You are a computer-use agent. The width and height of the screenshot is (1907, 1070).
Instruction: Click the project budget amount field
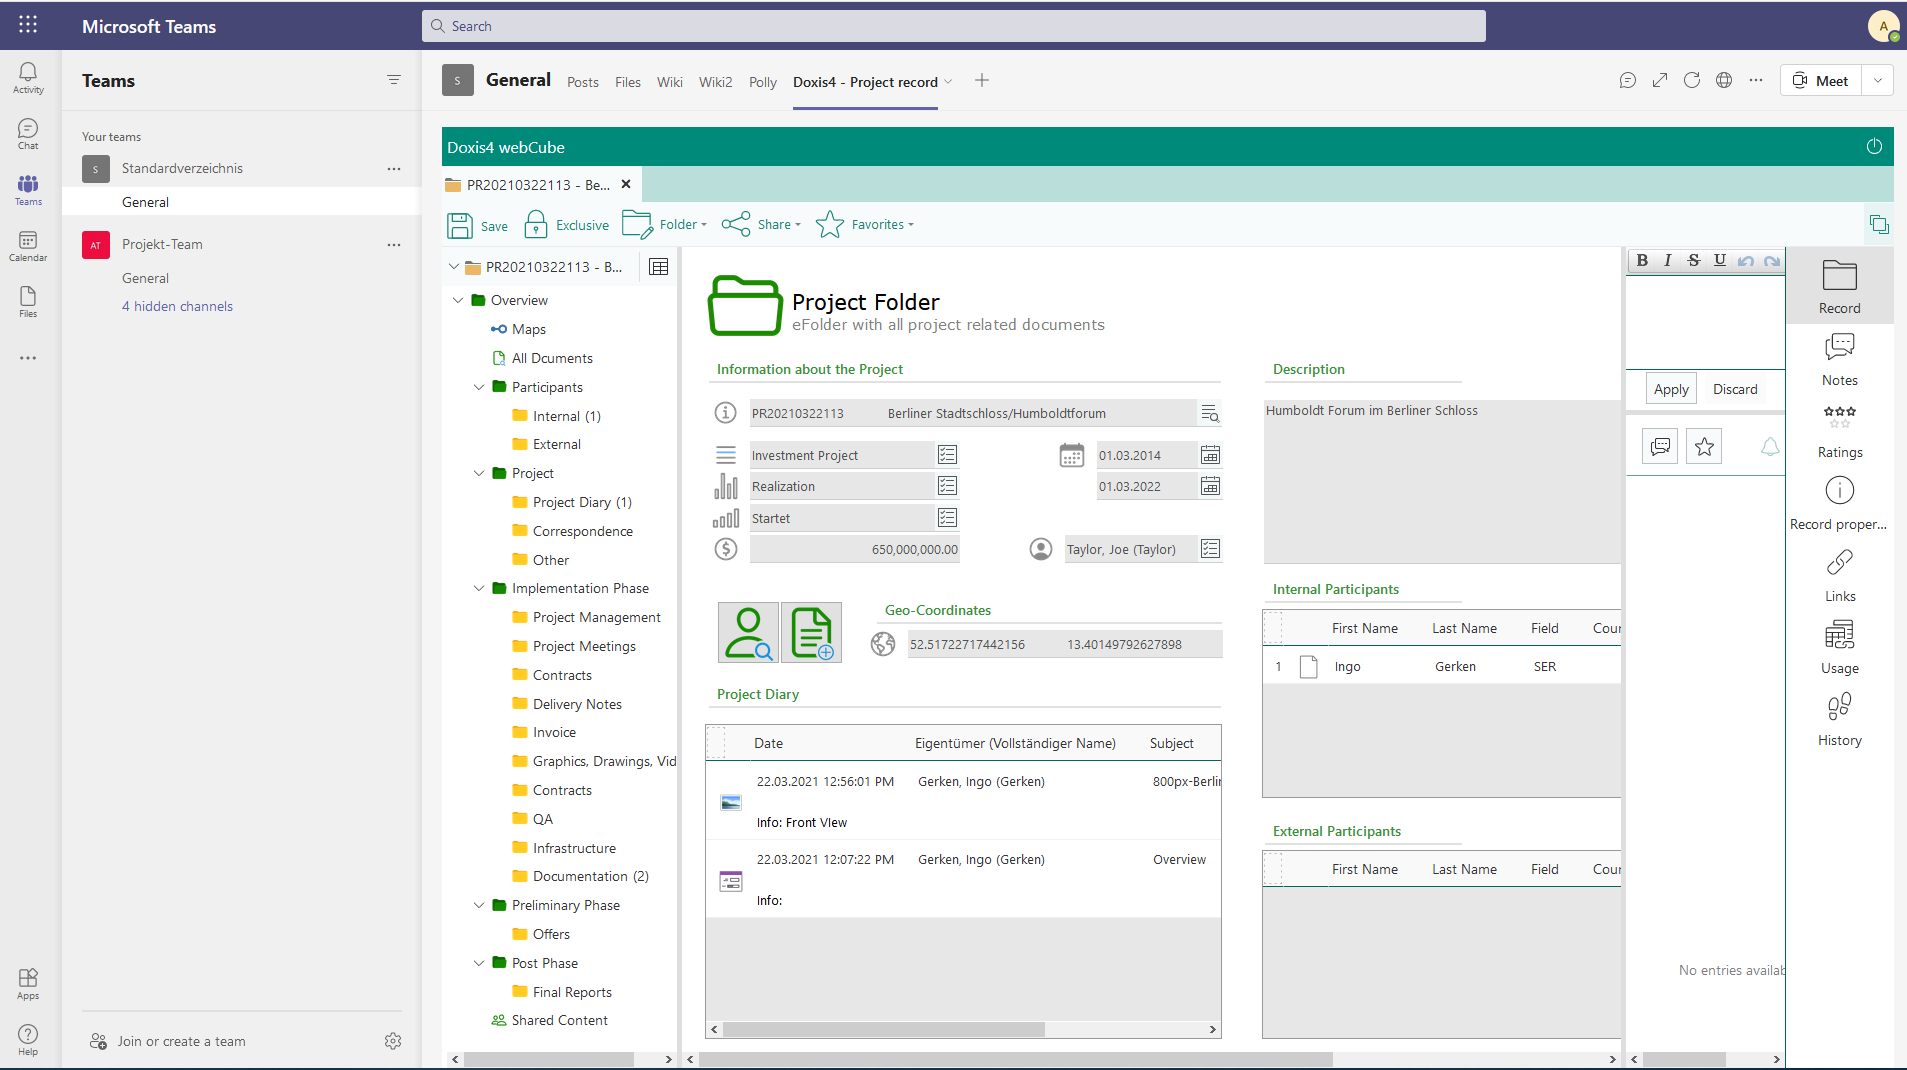tap(855, 549)
